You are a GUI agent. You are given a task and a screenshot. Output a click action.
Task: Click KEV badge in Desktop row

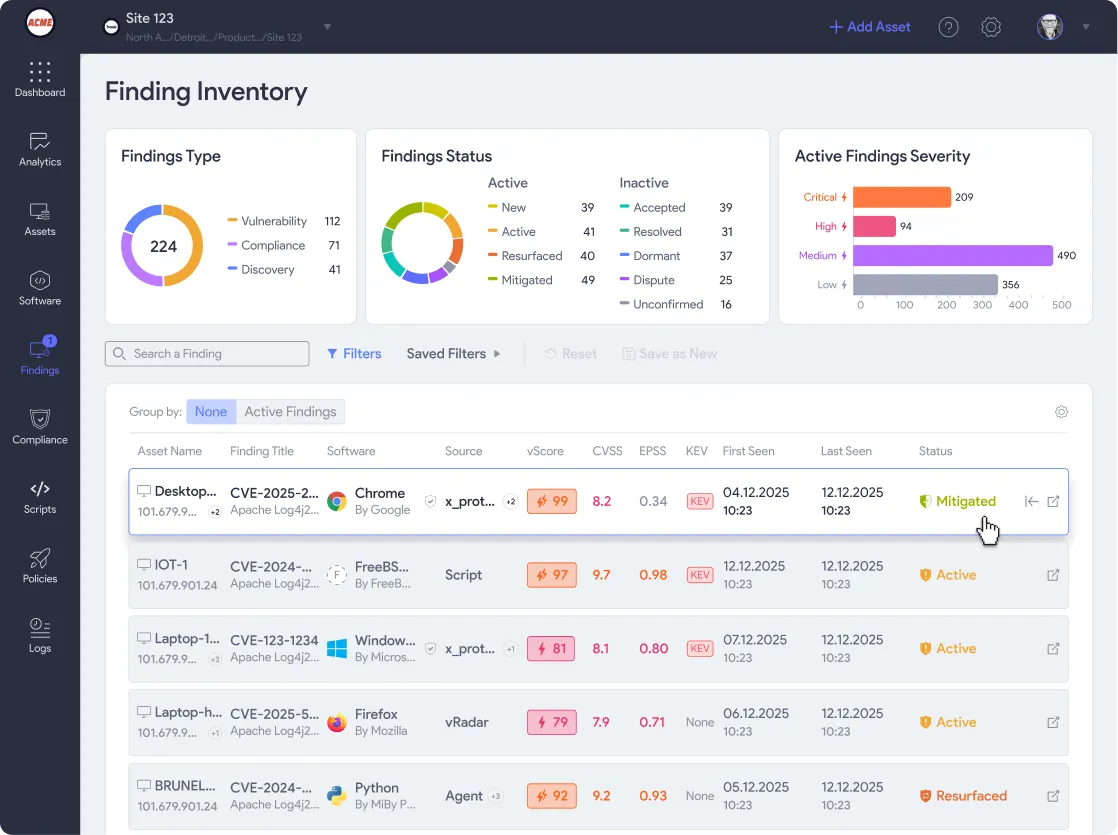(699, 501)
